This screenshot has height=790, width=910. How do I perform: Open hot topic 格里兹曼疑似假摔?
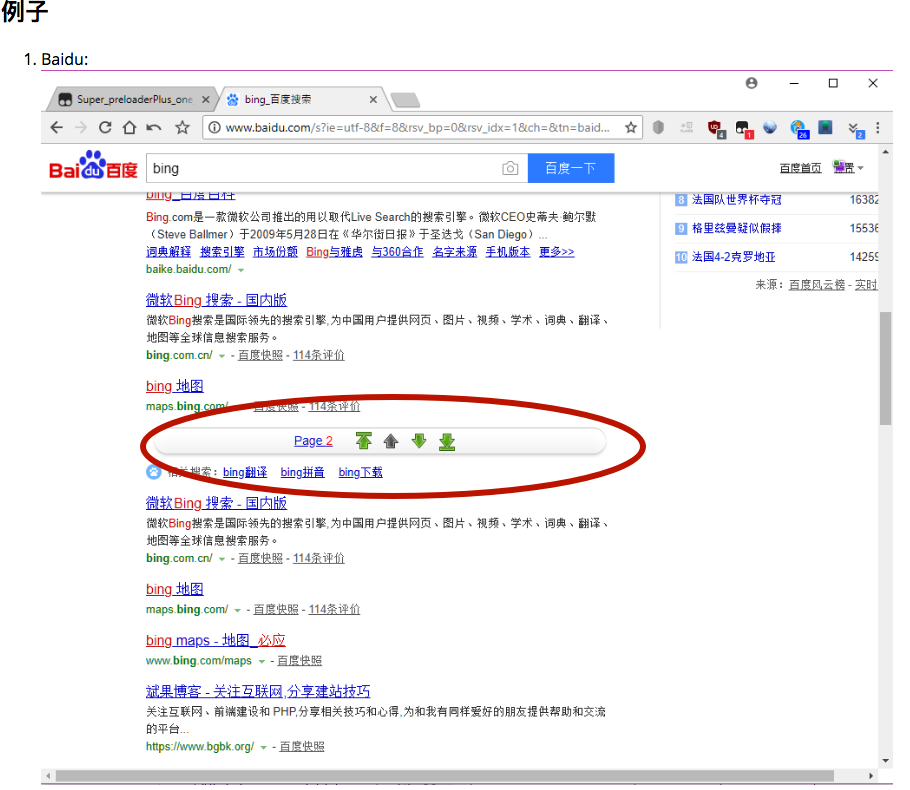point(736,228)
